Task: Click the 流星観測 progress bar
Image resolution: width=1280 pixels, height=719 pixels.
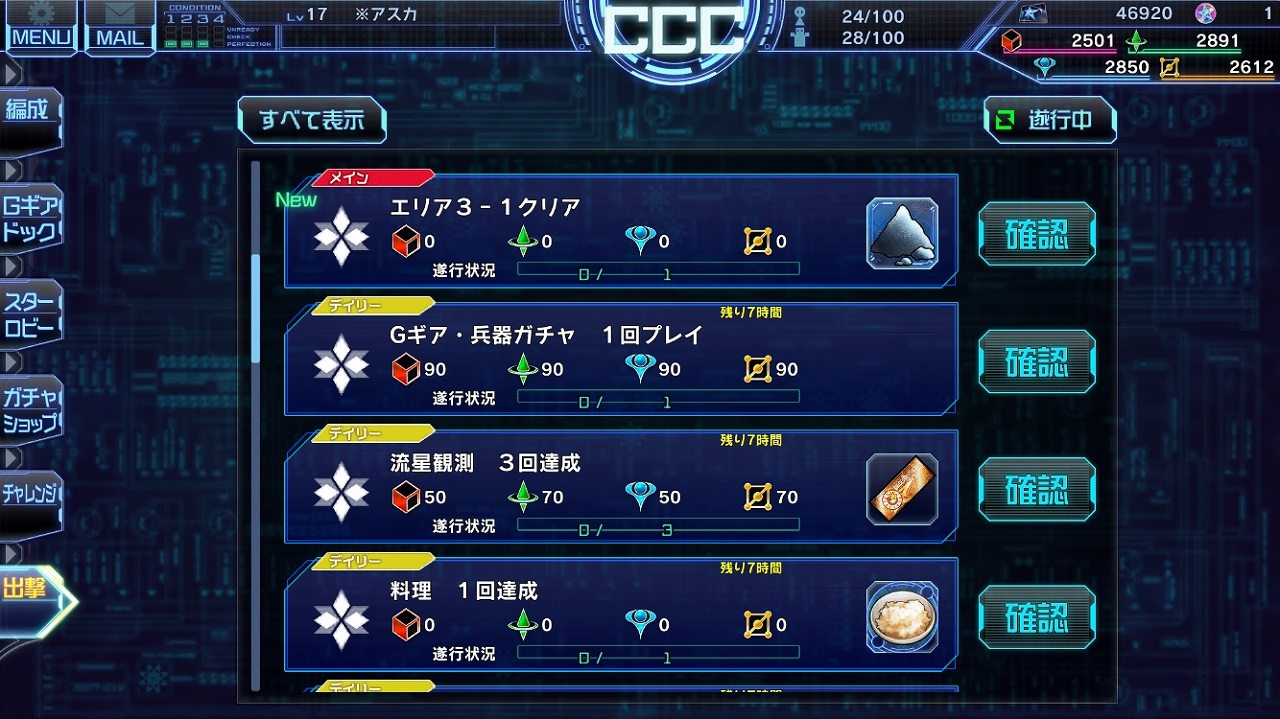Action: [658, 525]
